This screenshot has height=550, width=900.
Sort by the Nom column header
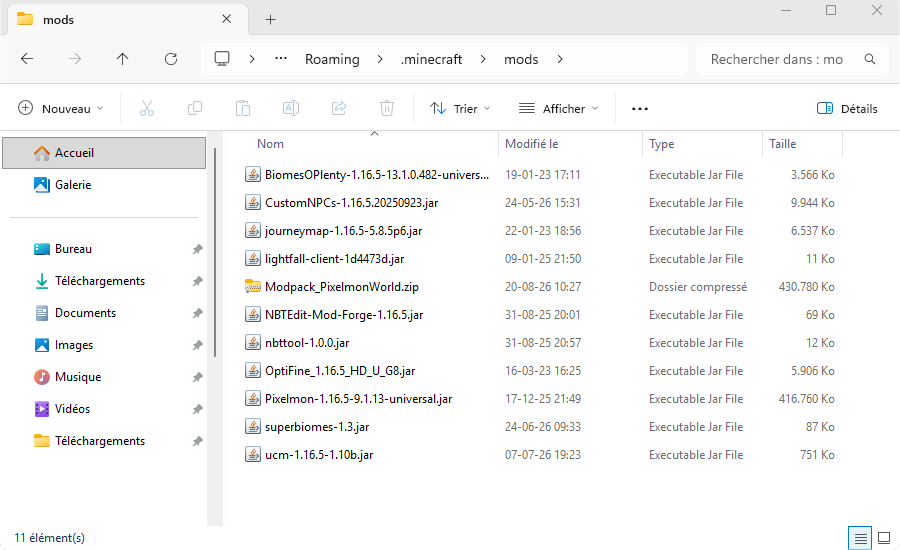click(x=270, y=144)
